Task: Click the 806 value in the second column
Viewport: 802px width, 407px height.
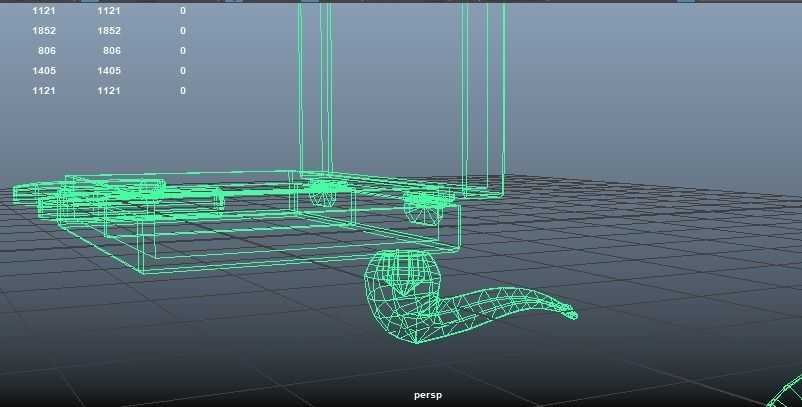Action: pos(112,51)
